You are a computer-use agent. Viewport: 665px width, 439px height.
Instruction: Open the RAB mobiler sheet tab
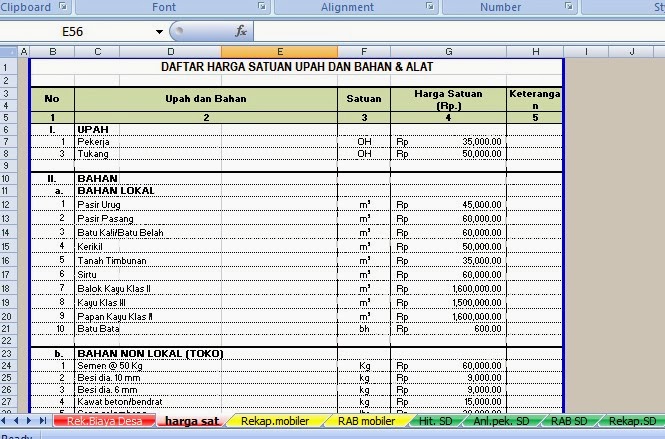[x=366, y=421]
